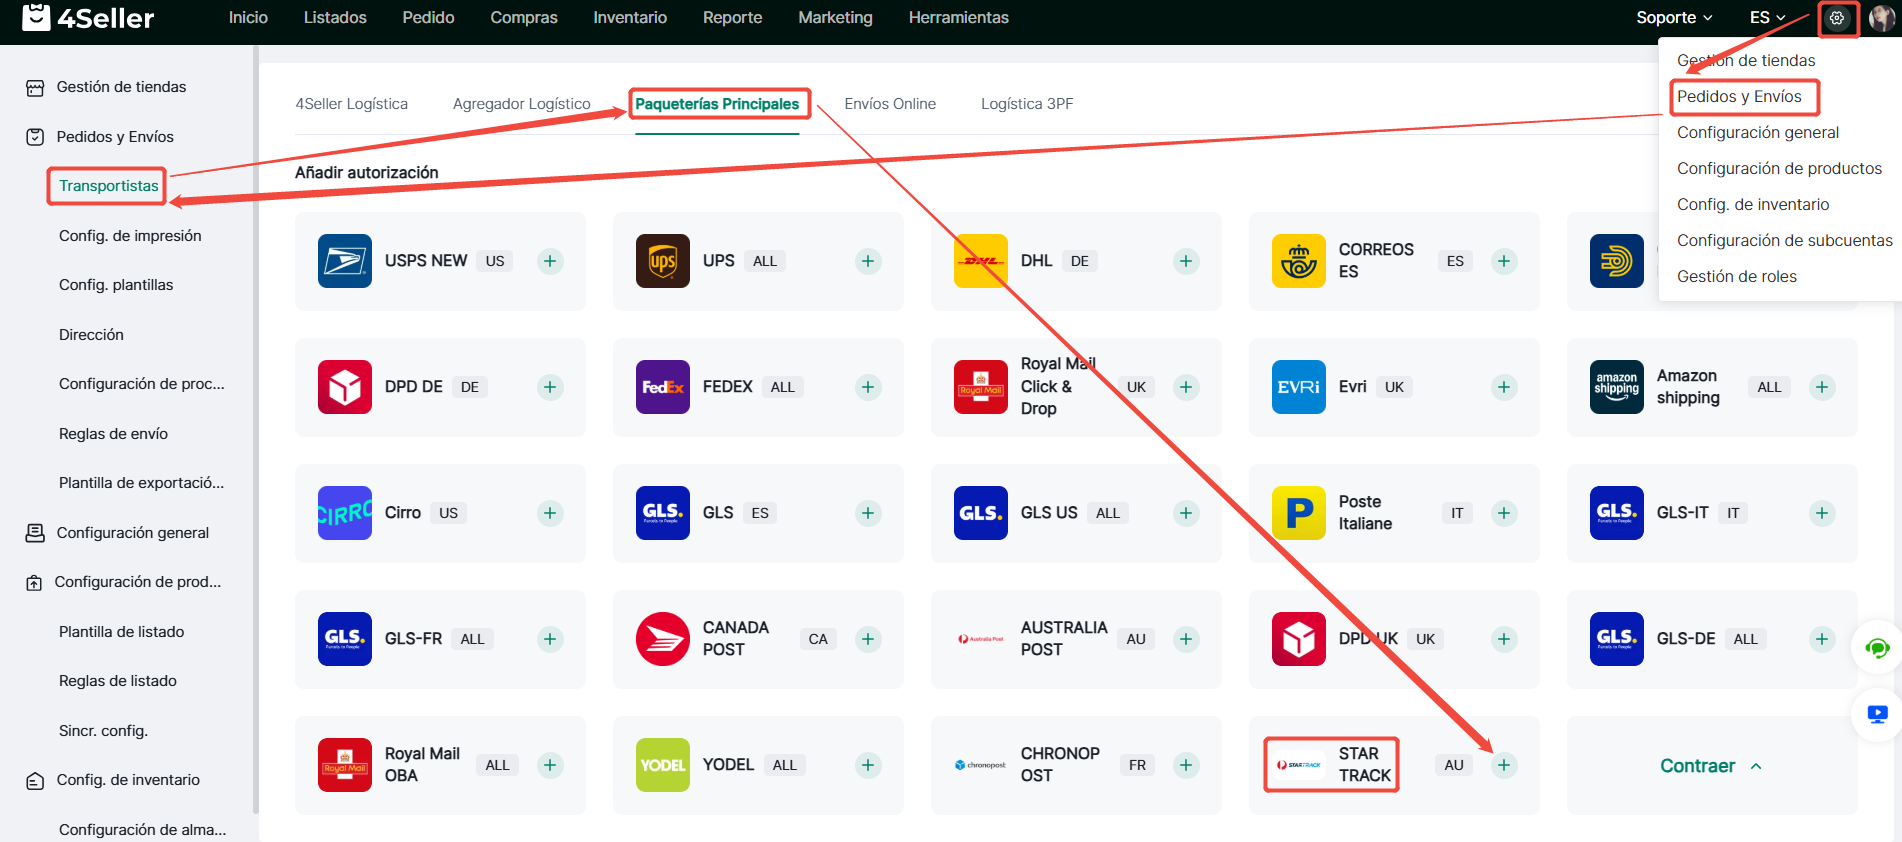Add Evri UK carrier plus icon

[x=1504, y=387]
